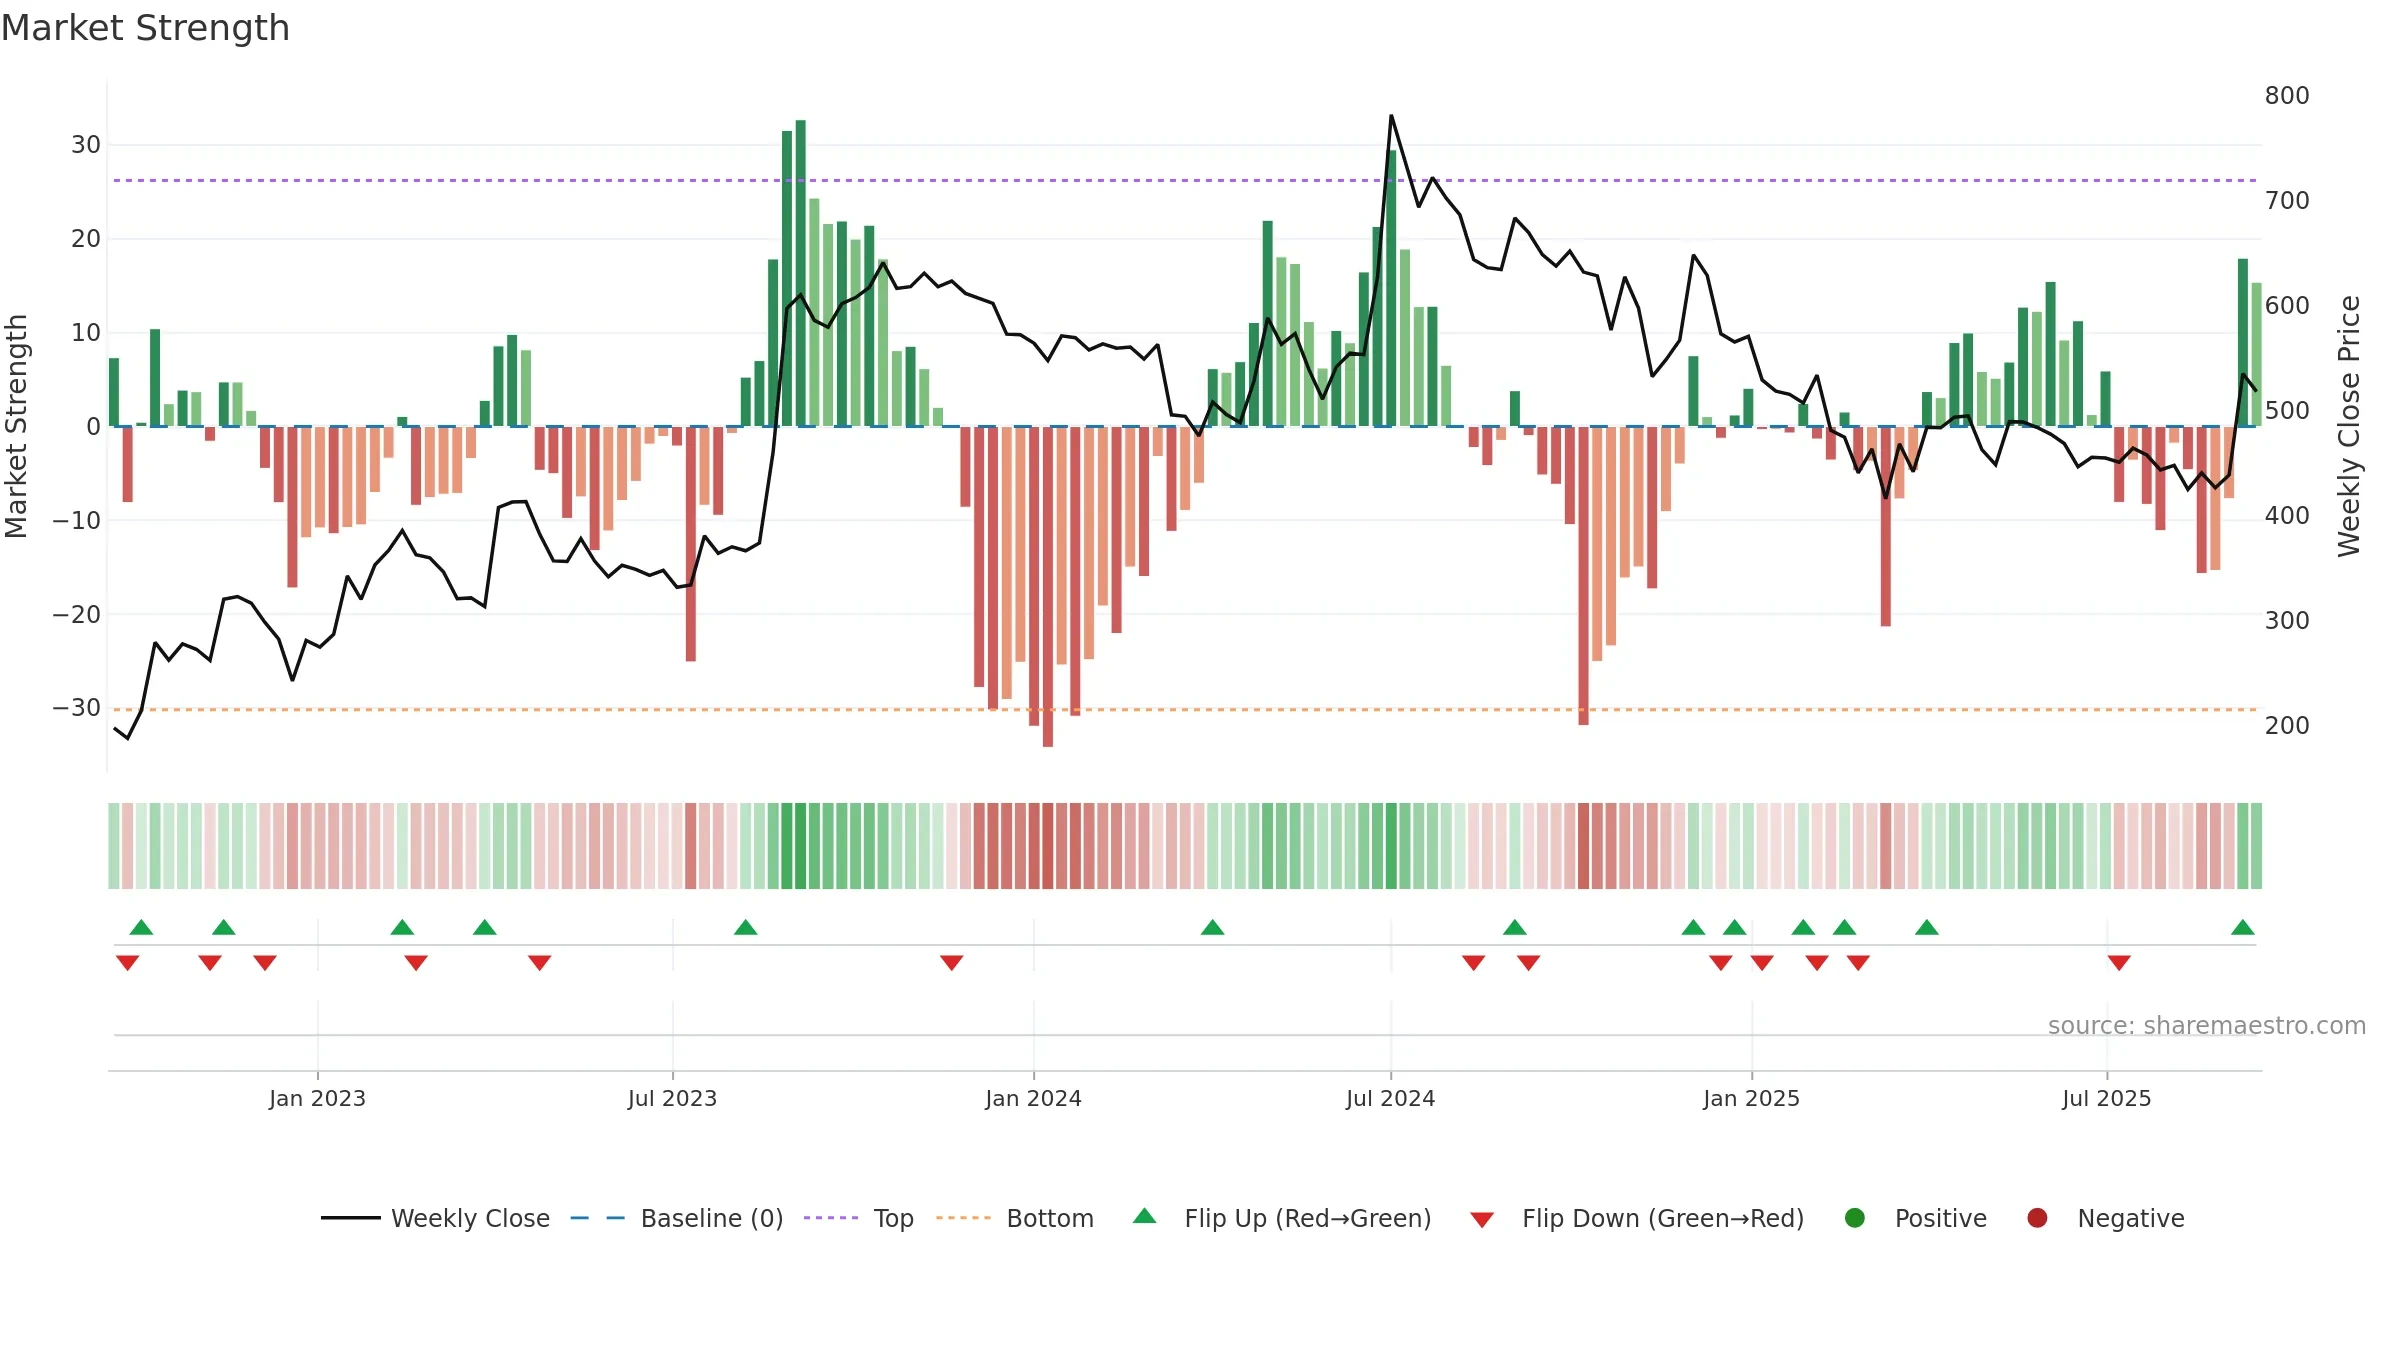Screen dimensions: 2400x1350
Task: Toggle the Flip Up (Red→Green) legend entry
Action: pos(1282,1218)
